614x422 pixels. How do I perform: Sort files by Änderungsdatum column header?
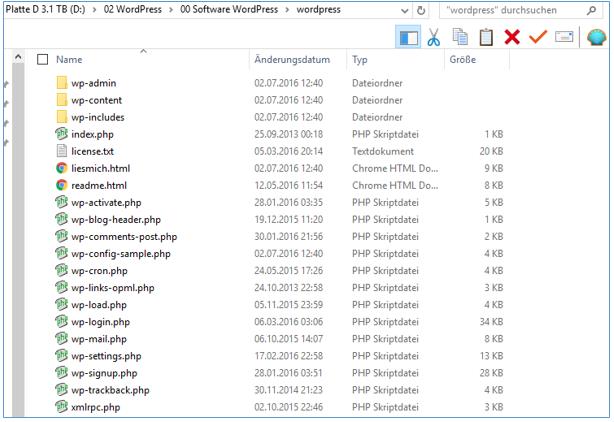tap(293, 59)
